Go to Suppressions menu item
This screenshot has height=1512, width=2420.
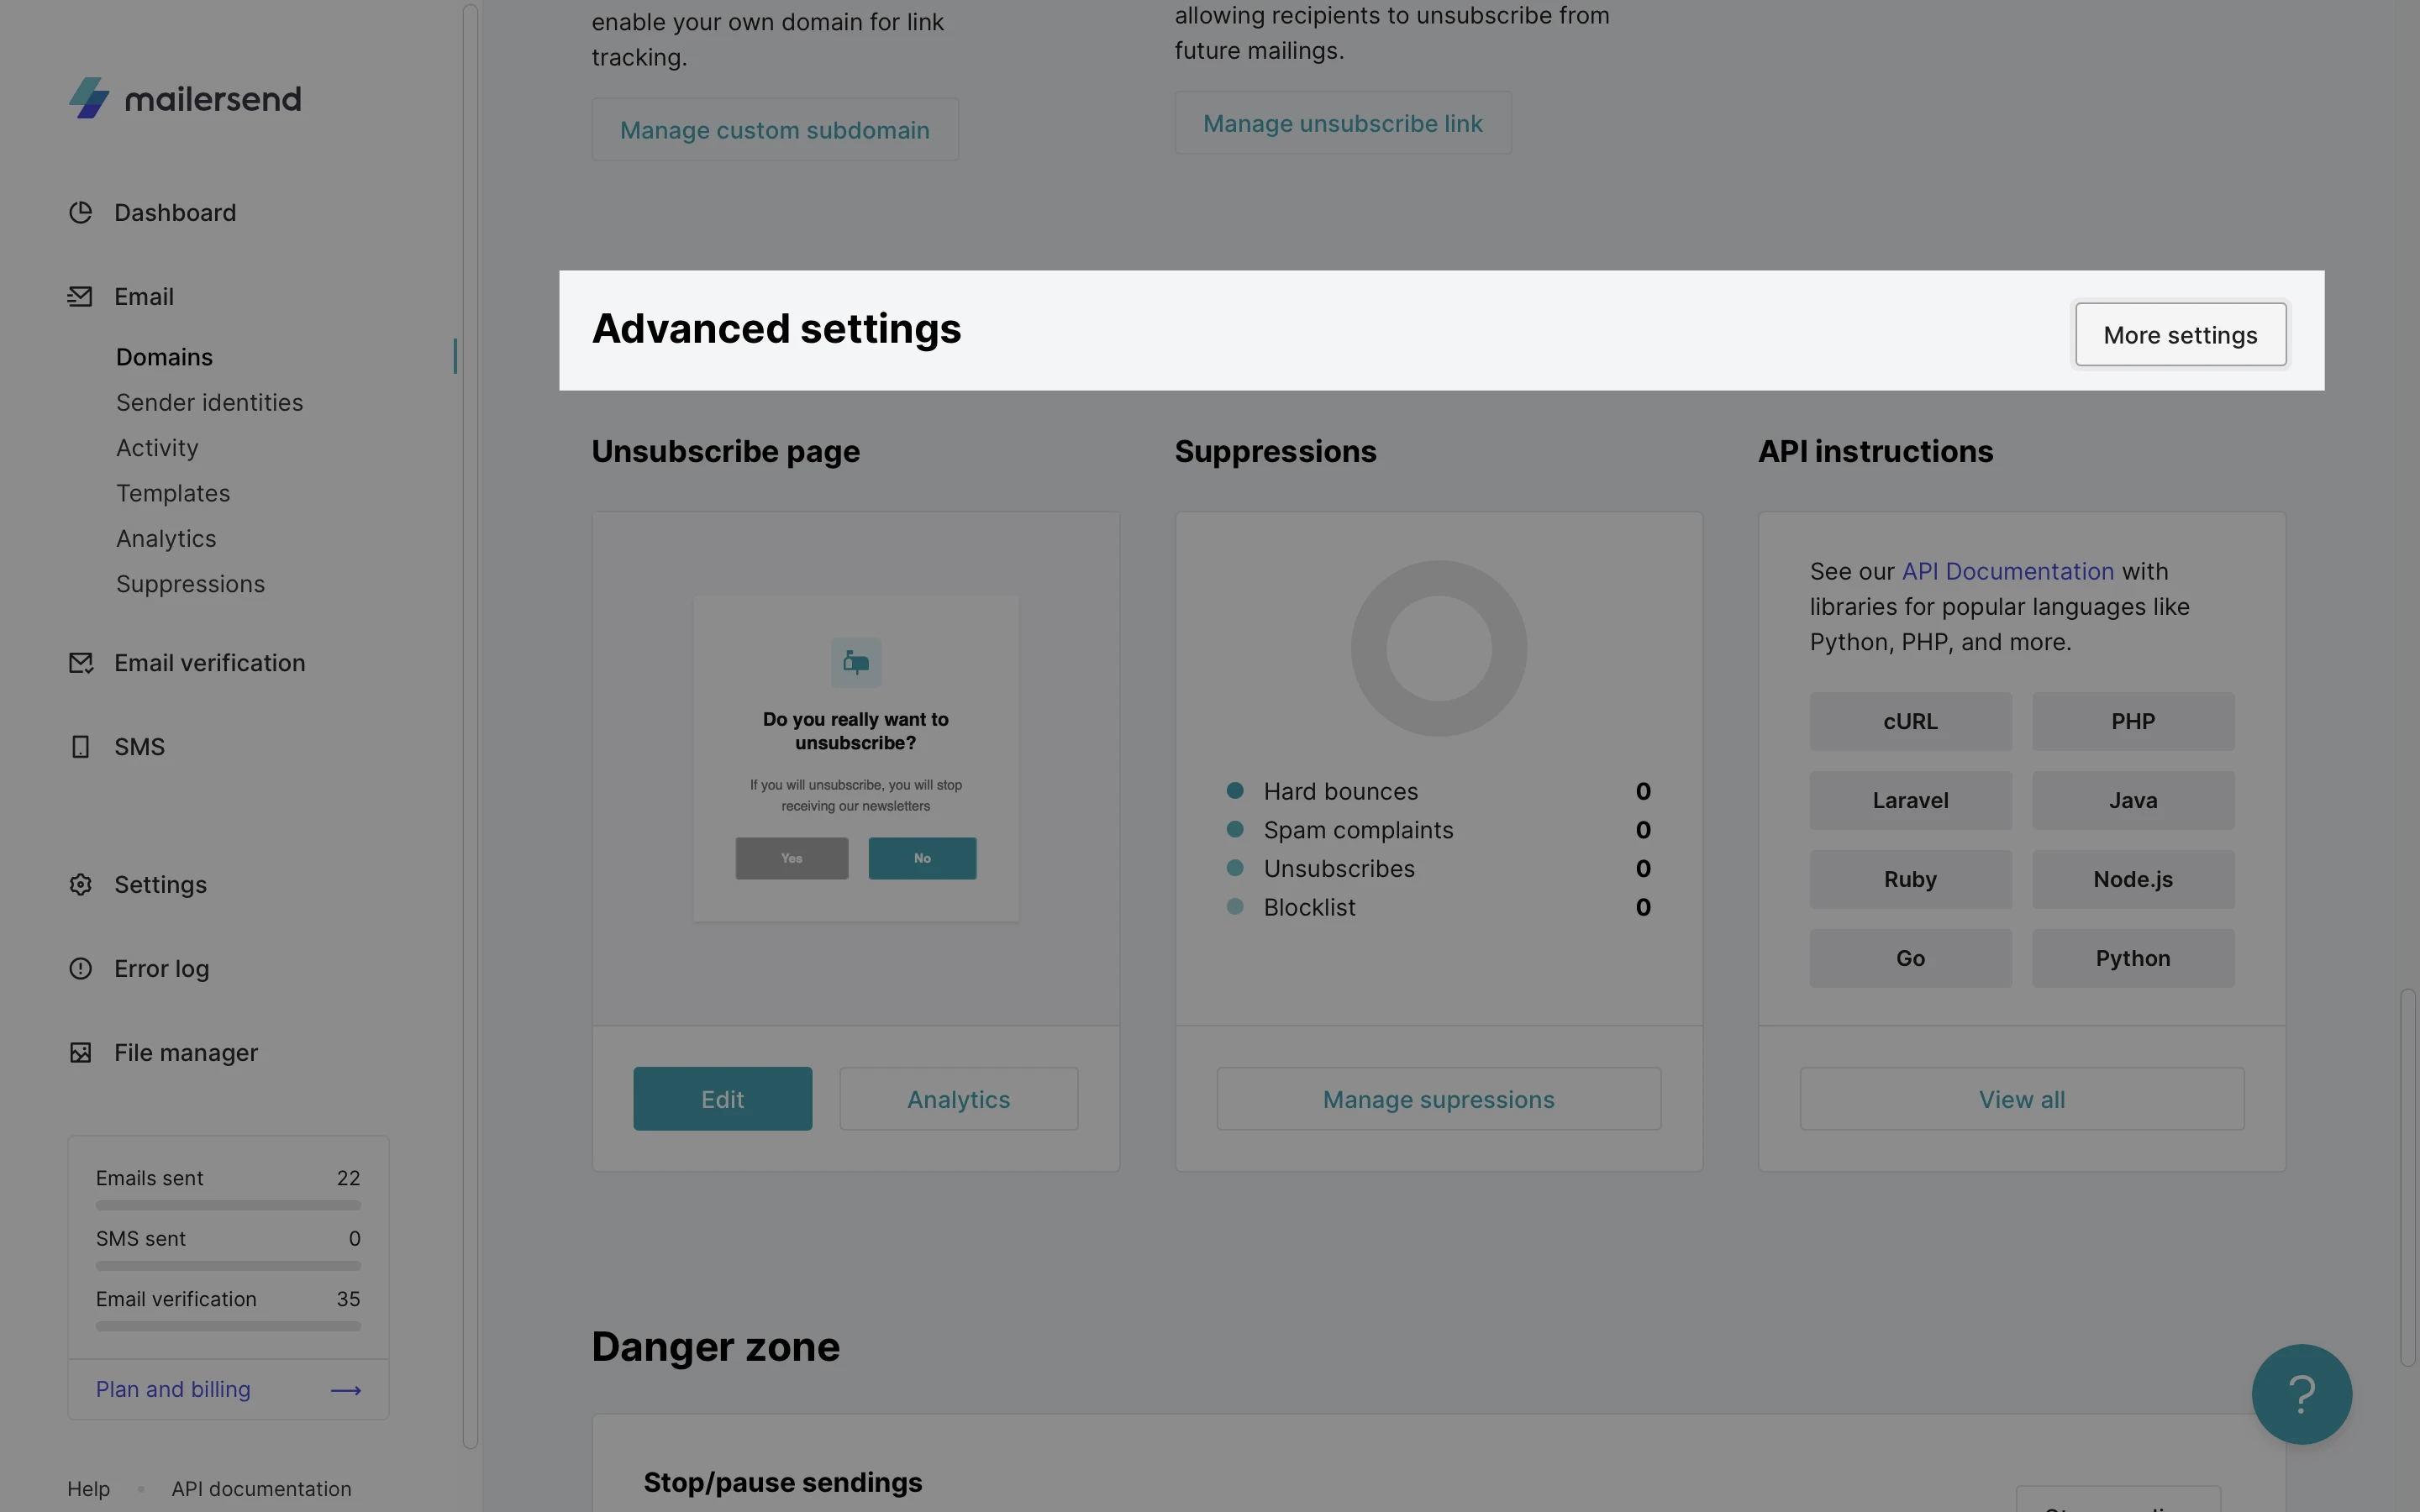tap(190, 584)
